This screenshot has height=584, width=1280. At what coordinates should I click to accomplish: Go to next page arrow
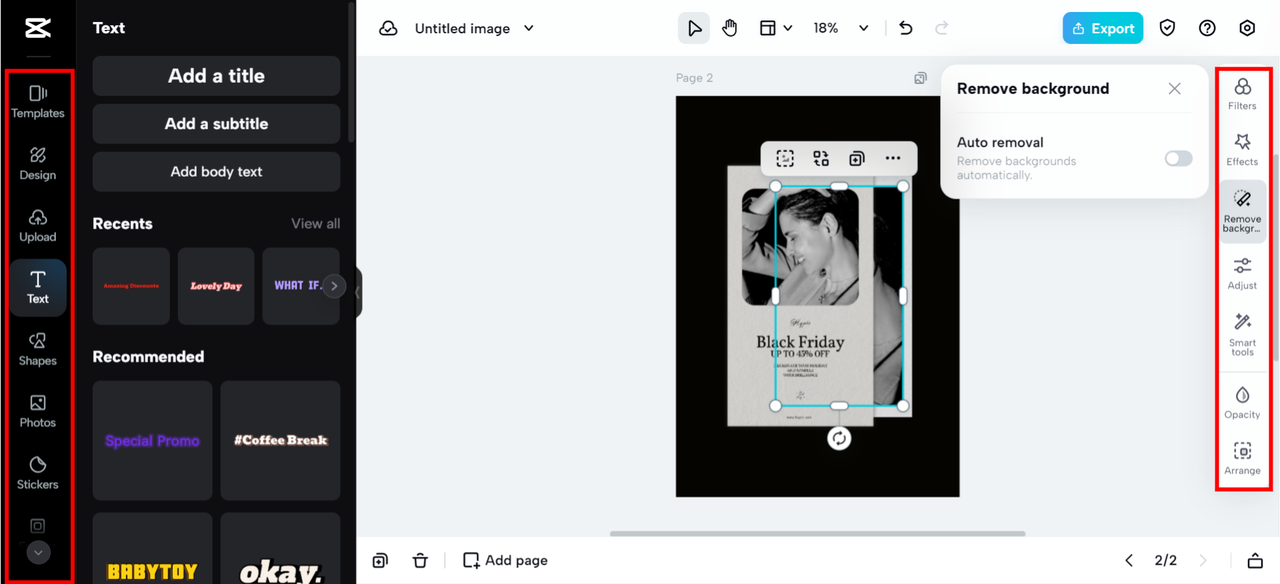coord(1203,561)
